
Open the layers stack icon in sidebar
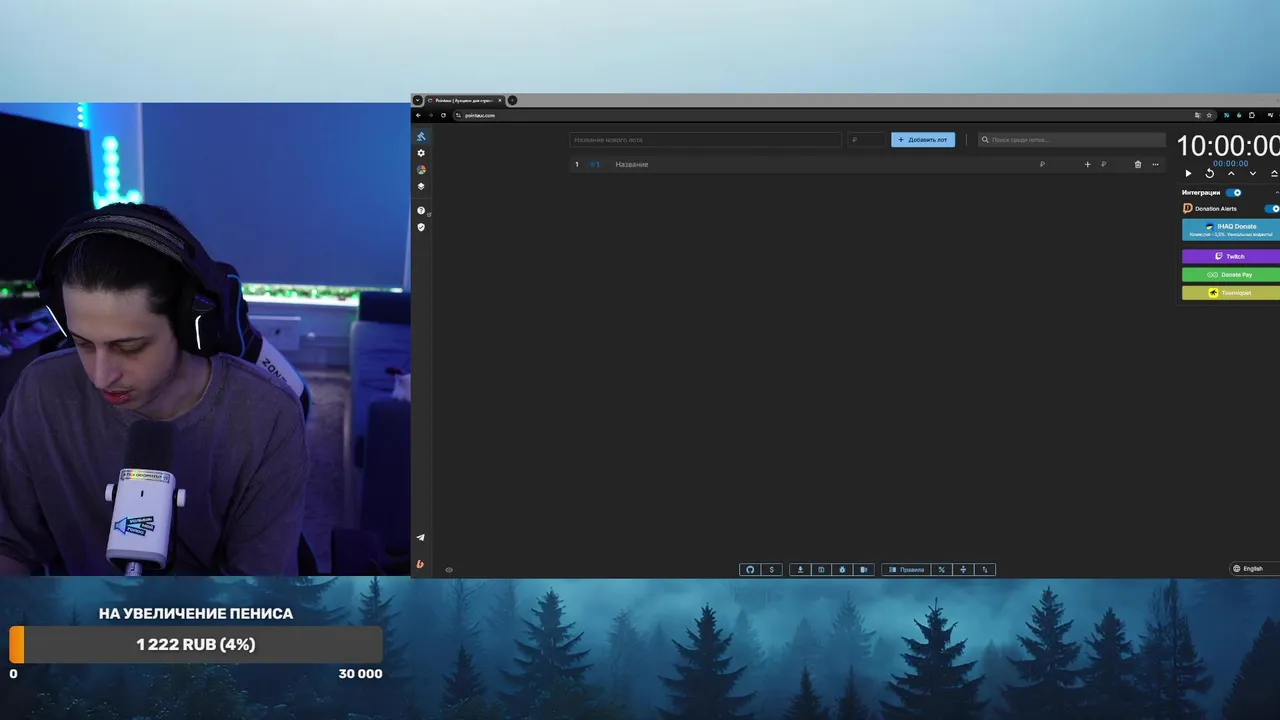[x=421, y=186]
